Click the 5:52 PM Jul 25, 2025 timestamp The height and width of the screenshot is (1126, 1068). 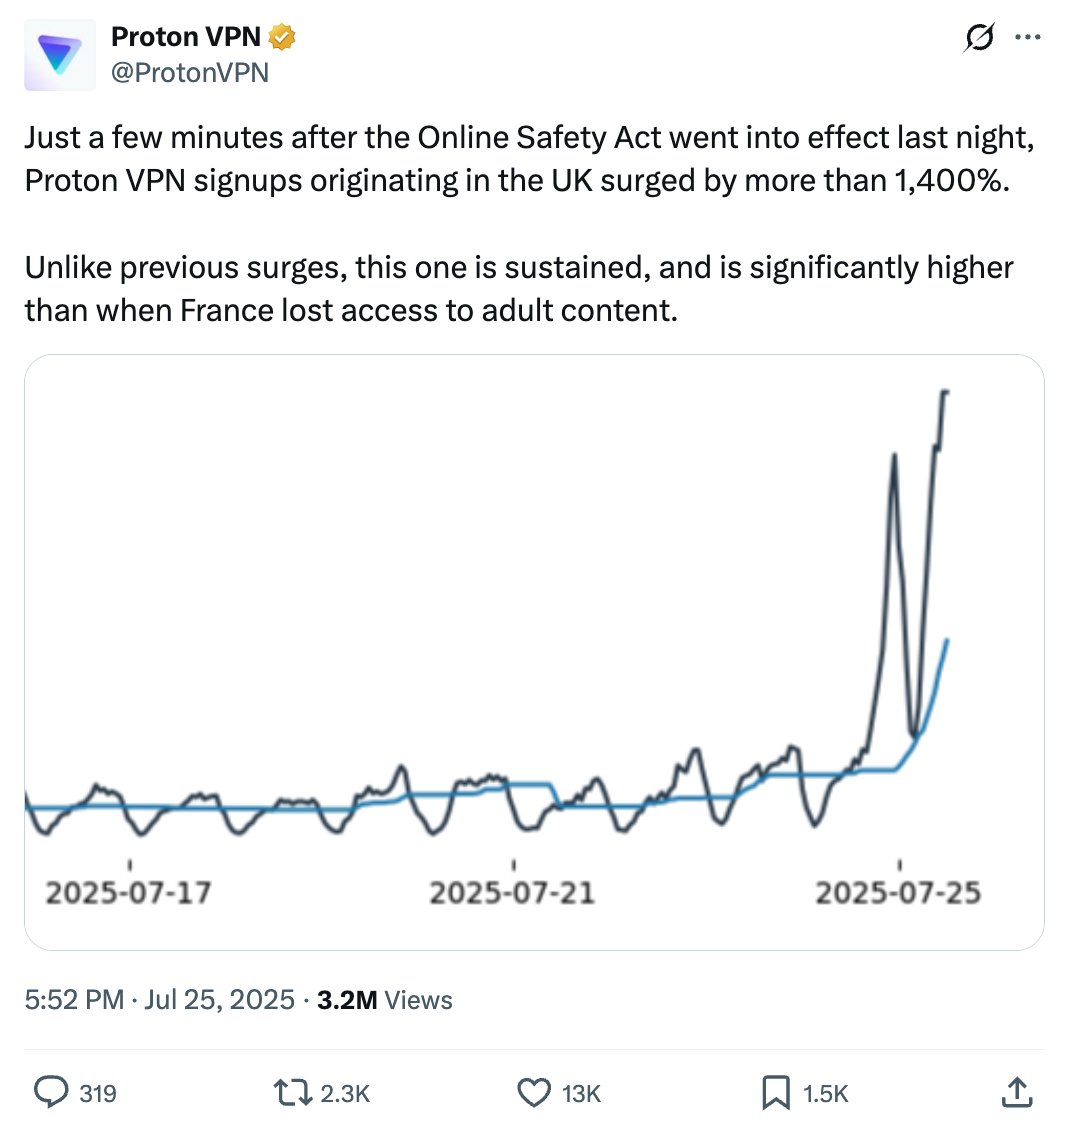click(x=160, y=1000)
